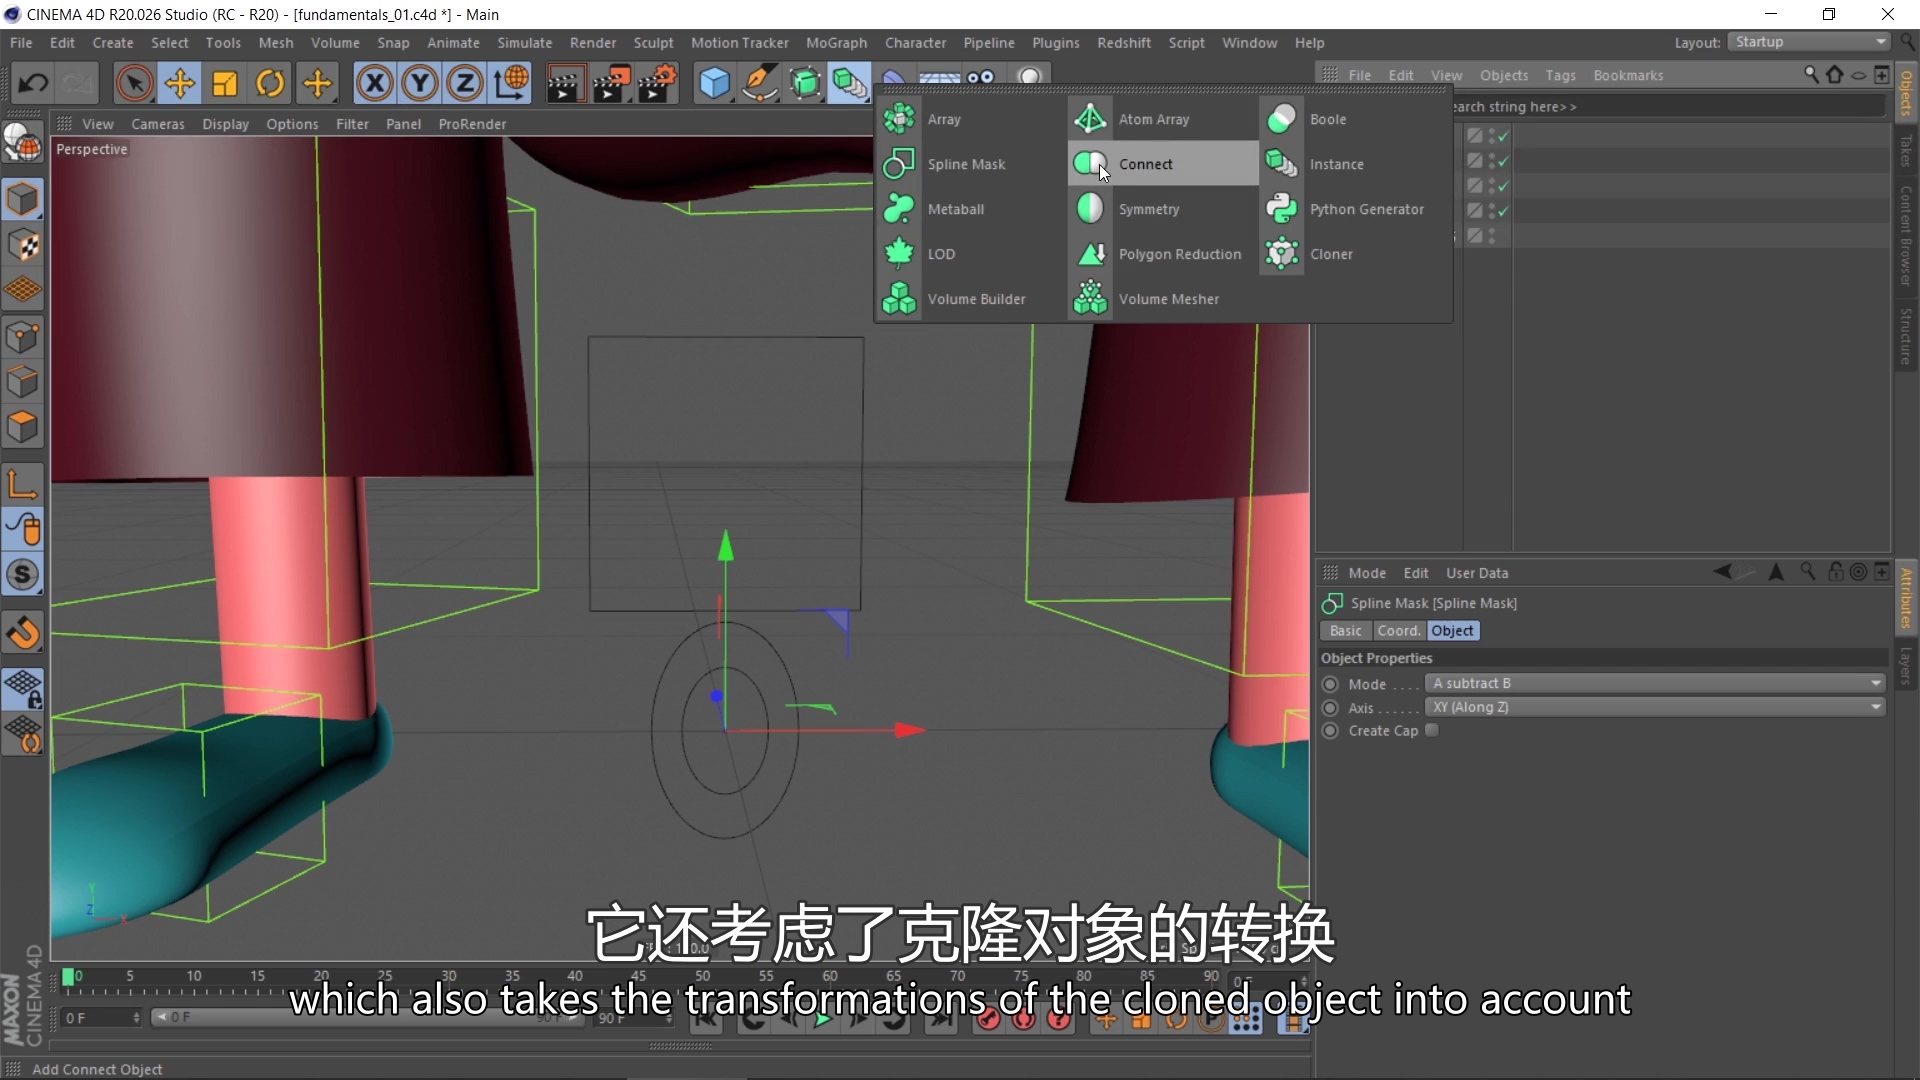Image resolution: width=1920 pixels, height=1080 pixels.
Task: Open the Layout dropdown set to Startup
Action: [x=1808, y=42]
